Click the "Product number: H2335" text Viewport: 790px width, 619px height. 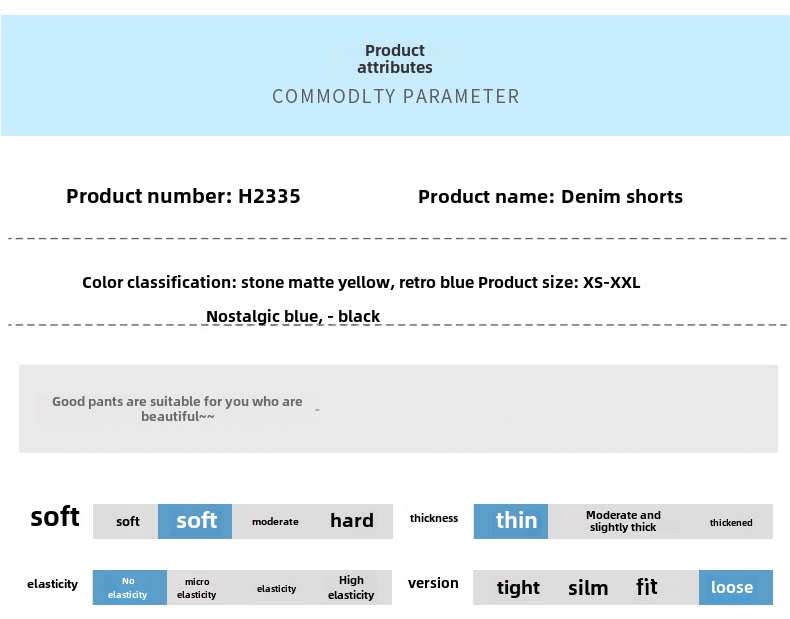coord(183,197)
